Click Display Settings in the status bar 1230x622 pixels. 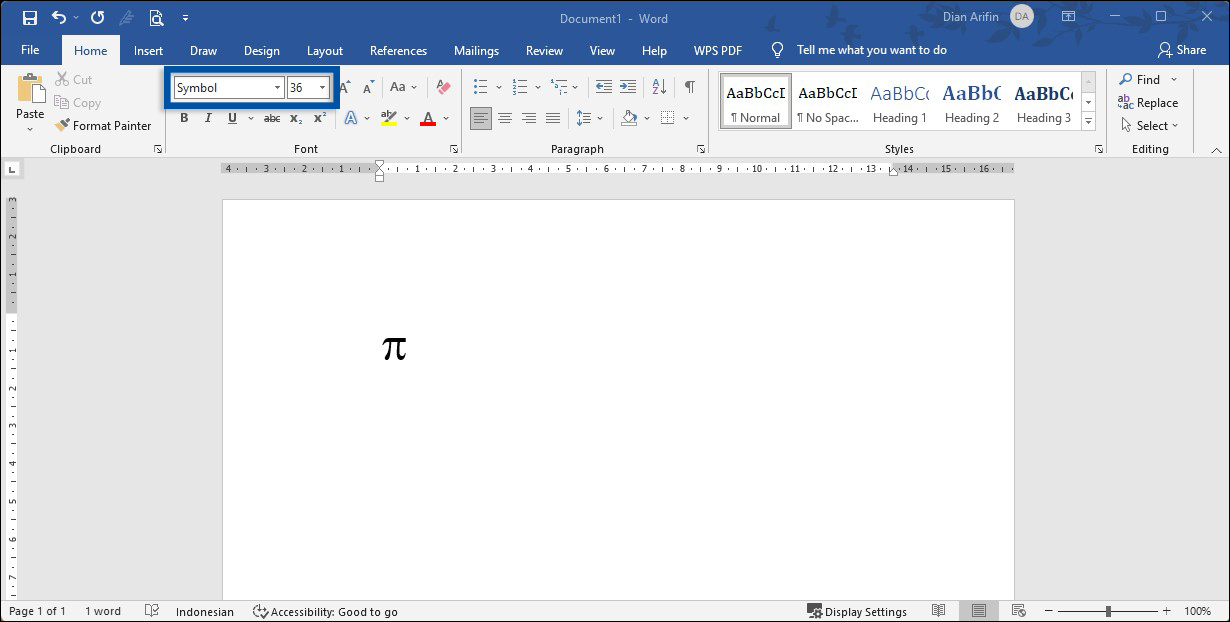(858, 611)
